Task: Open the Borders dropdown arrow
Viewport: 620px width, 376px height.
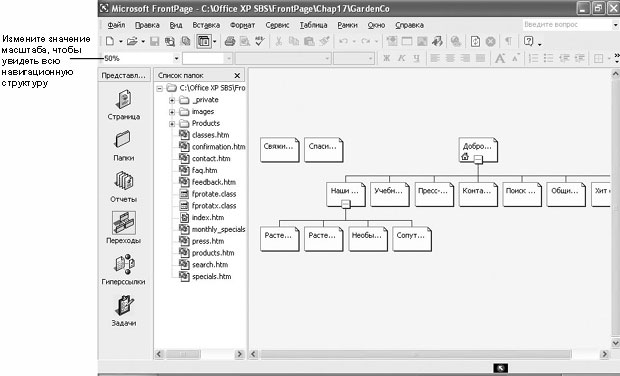Action: (x=609, y=59)
